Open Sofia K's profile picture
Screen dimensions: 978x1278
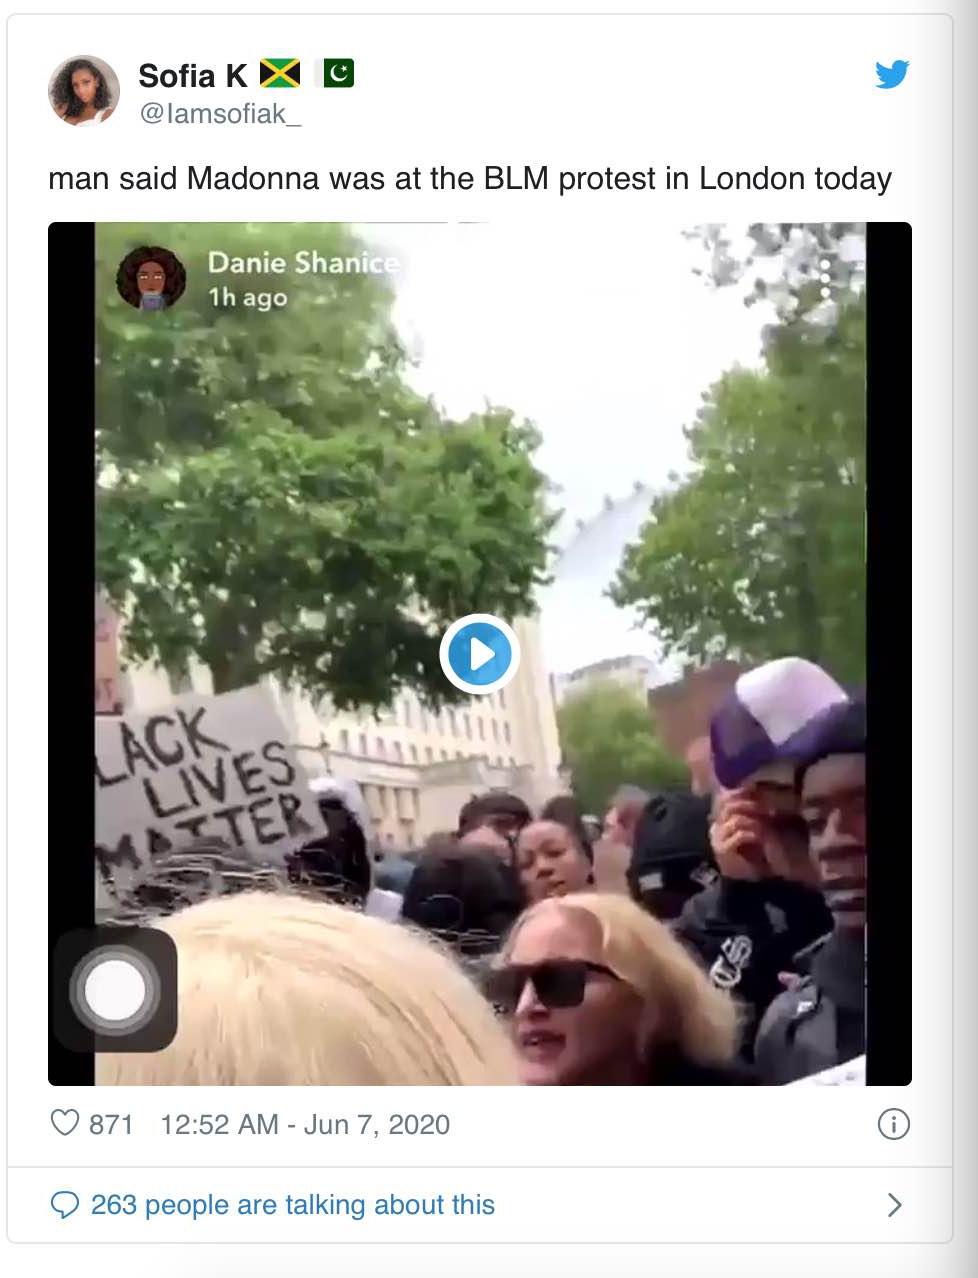(x=84, y=90)
